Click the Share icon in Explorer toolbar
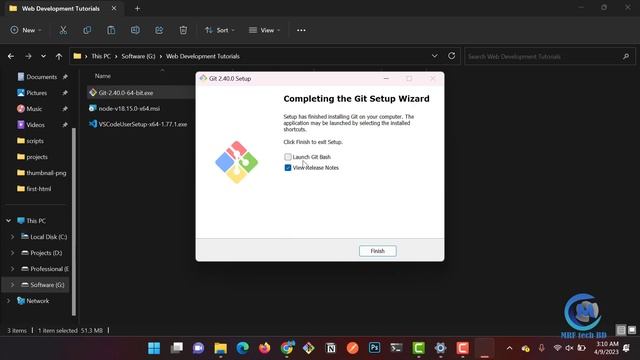Screen dimensions: 640x360 point(159,30)
